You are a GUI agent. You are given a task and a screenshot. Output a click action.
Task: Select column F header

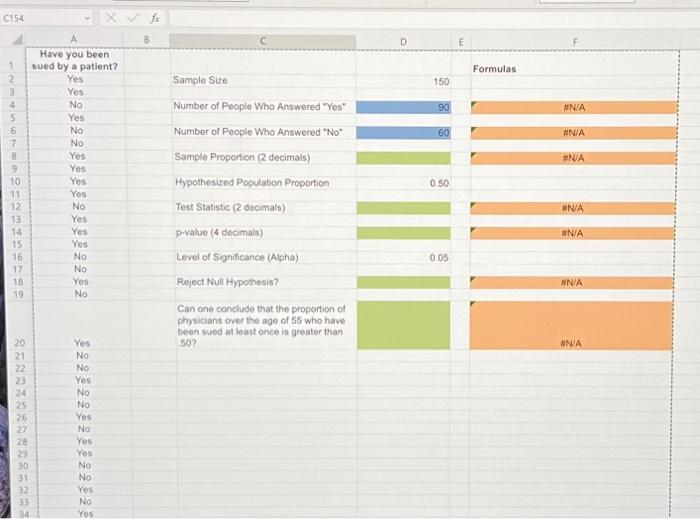tap(575, 42)
